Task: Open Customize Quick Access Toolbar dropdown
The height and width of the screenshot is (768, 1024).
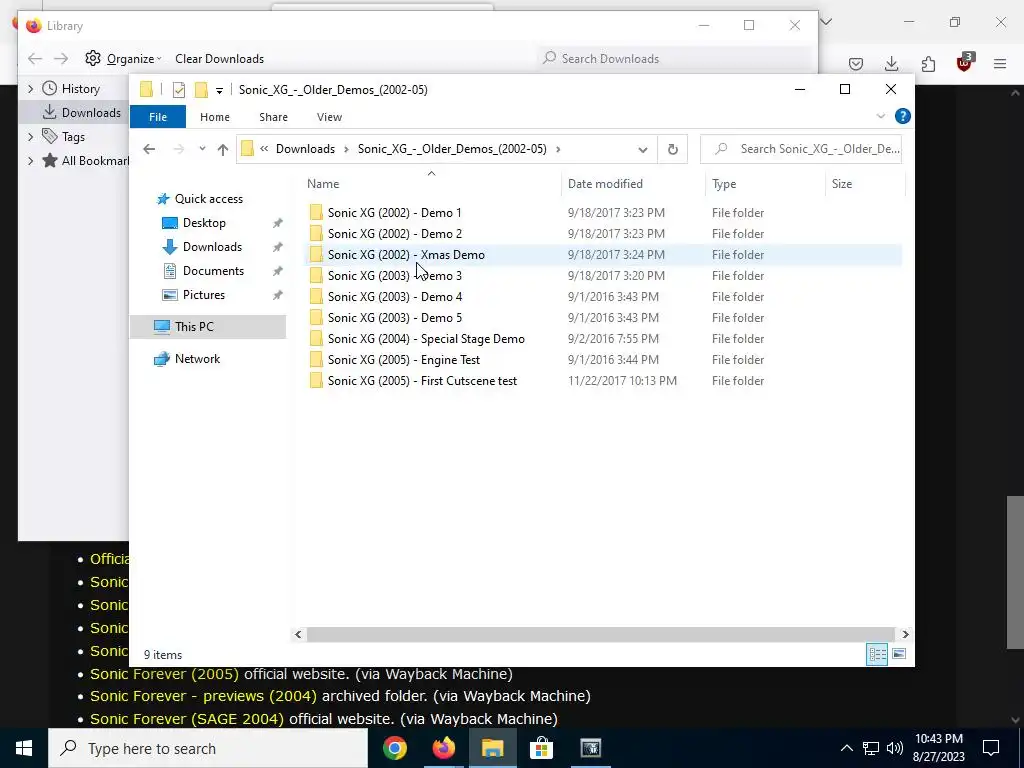Action: pyautogui.click(x=219, y=91)
